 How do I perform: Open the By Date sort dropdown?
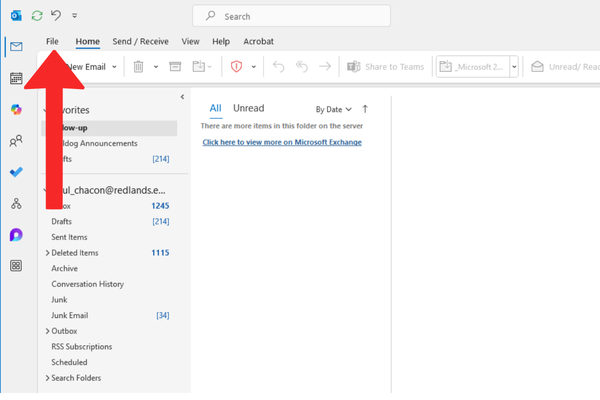pos(333,109)
